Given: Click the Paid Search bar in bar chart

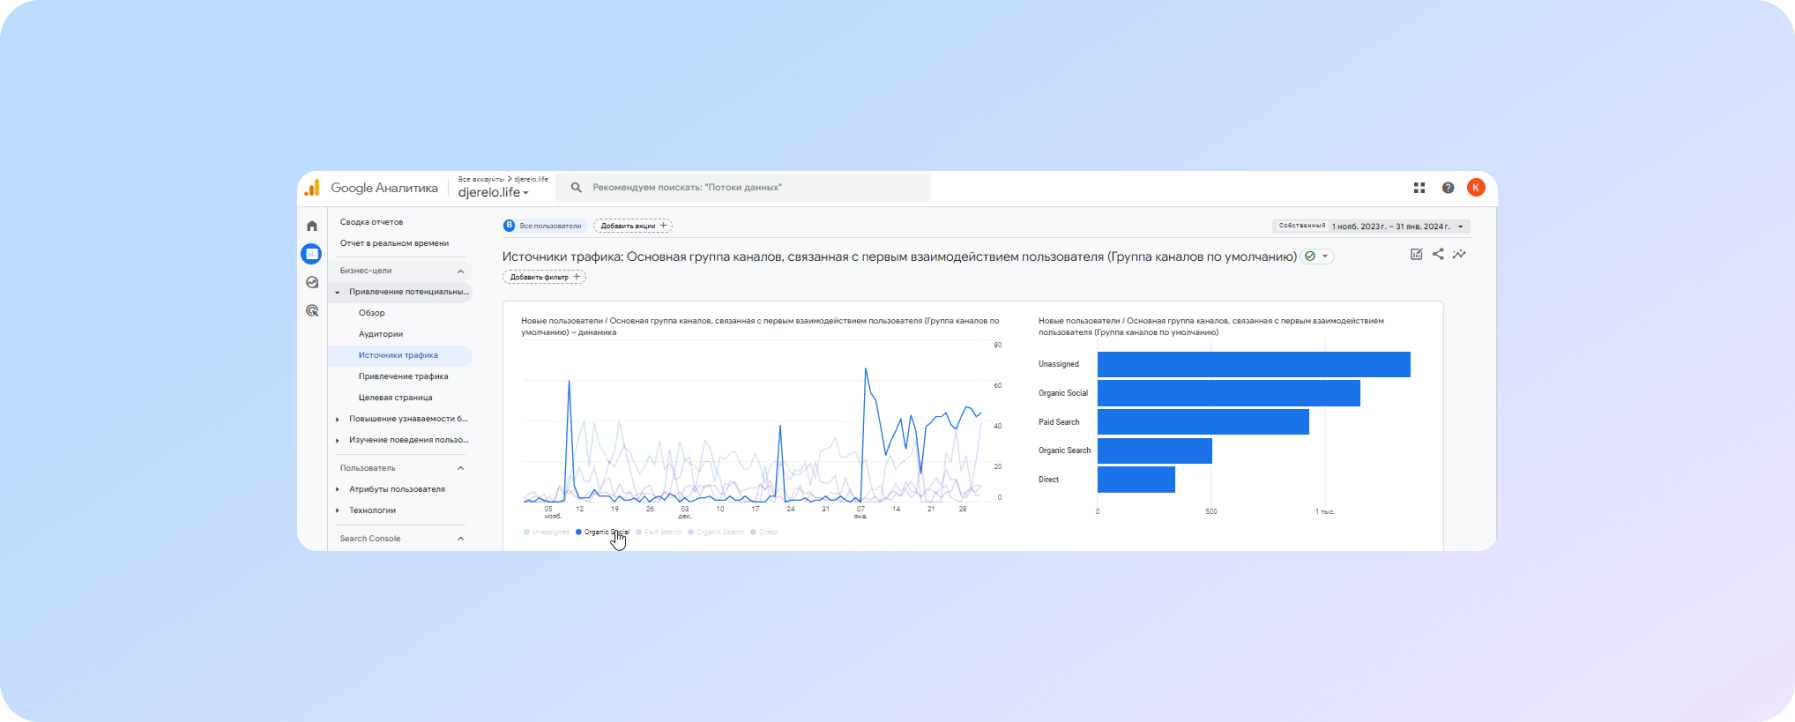Looking at the screenshot, I should click(x=1203, y=422).
